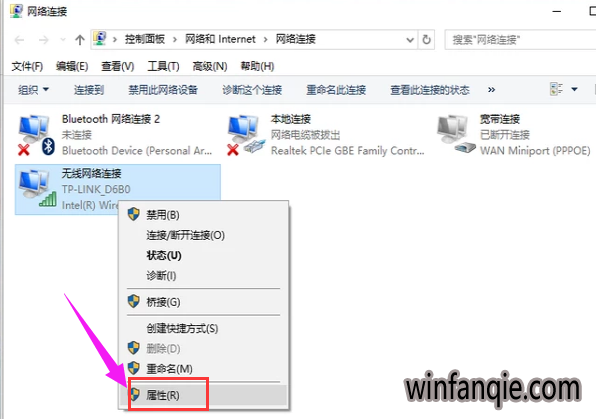596x419 pixels.
Task: Click the 搜索"网络连接" search field
Action: [x=520, y=40]
